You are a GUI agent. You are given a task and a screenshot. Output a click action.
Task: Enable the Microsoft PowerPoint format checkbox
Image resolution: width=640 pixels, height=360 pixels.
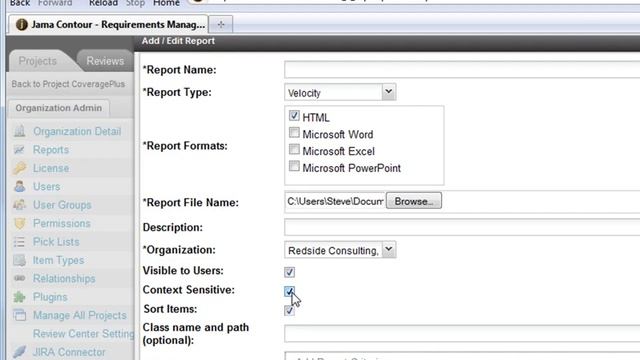[x=294, y=166]
